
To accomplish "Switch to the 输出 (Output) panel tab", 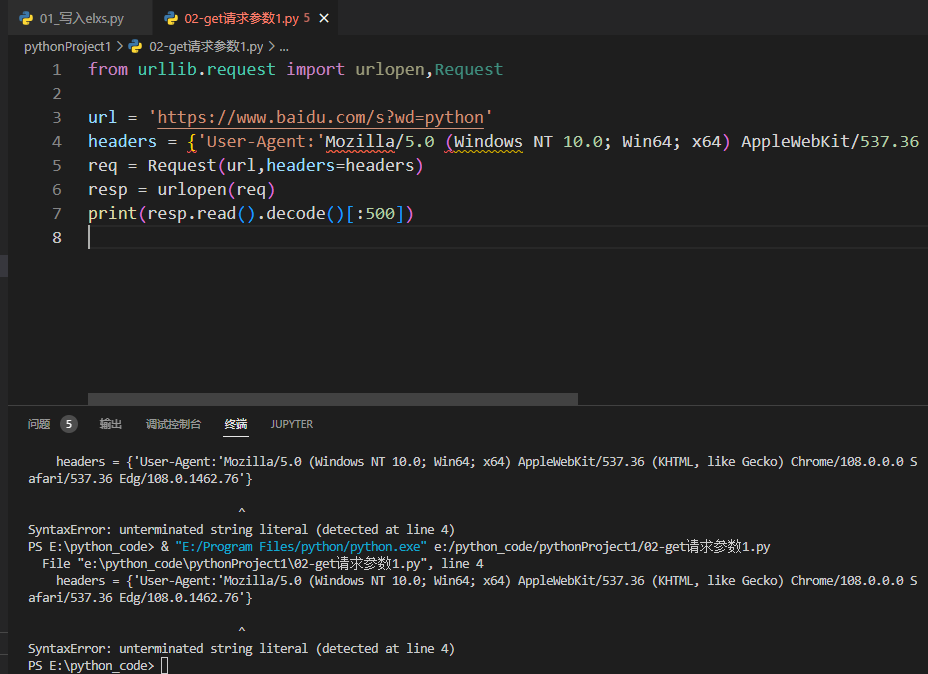I will (x=111, y=424).
